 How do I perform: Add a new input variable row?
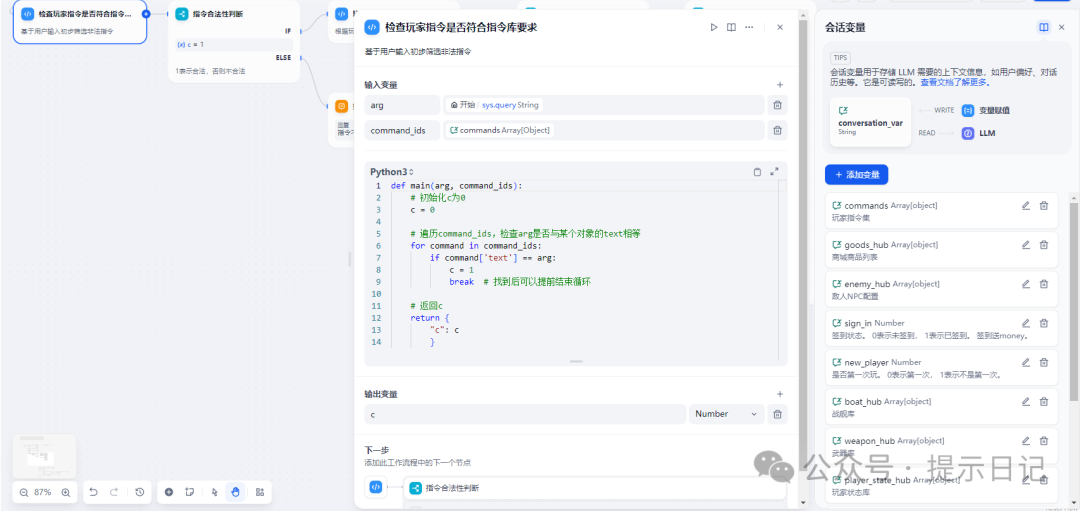pos(780,85)
